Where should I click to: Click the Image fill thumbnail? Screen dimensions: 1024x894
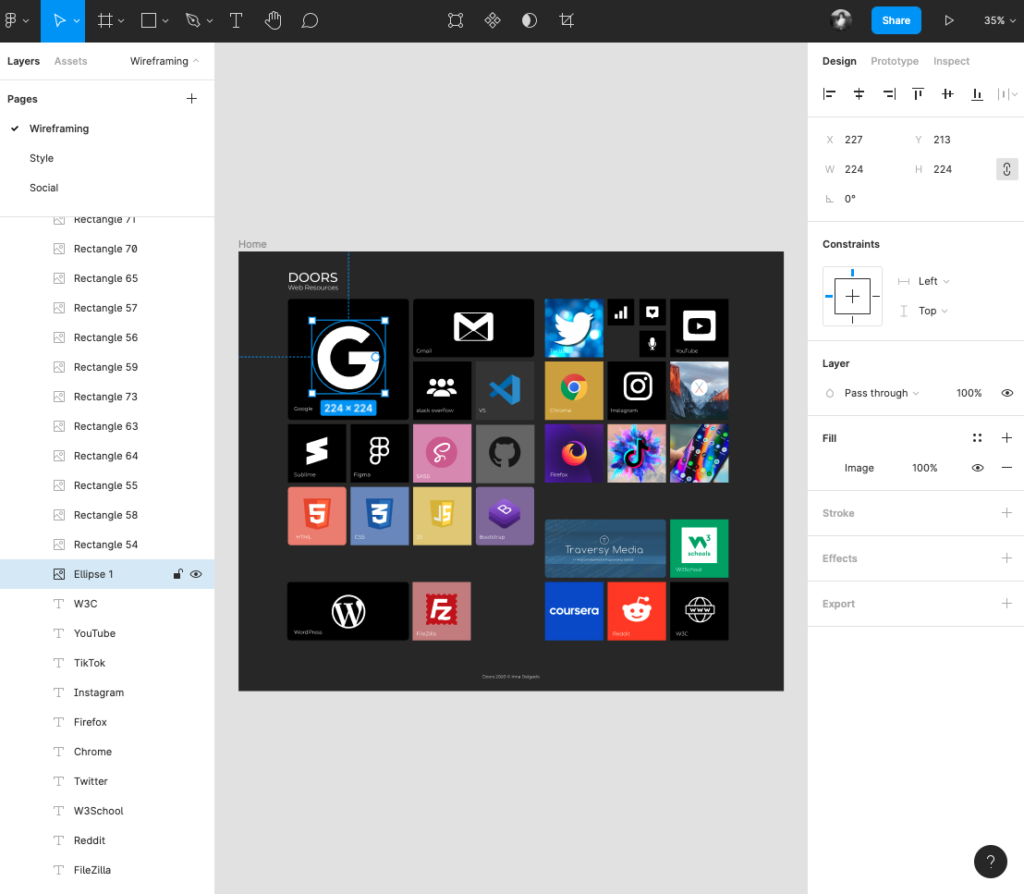tap(829, 468)
